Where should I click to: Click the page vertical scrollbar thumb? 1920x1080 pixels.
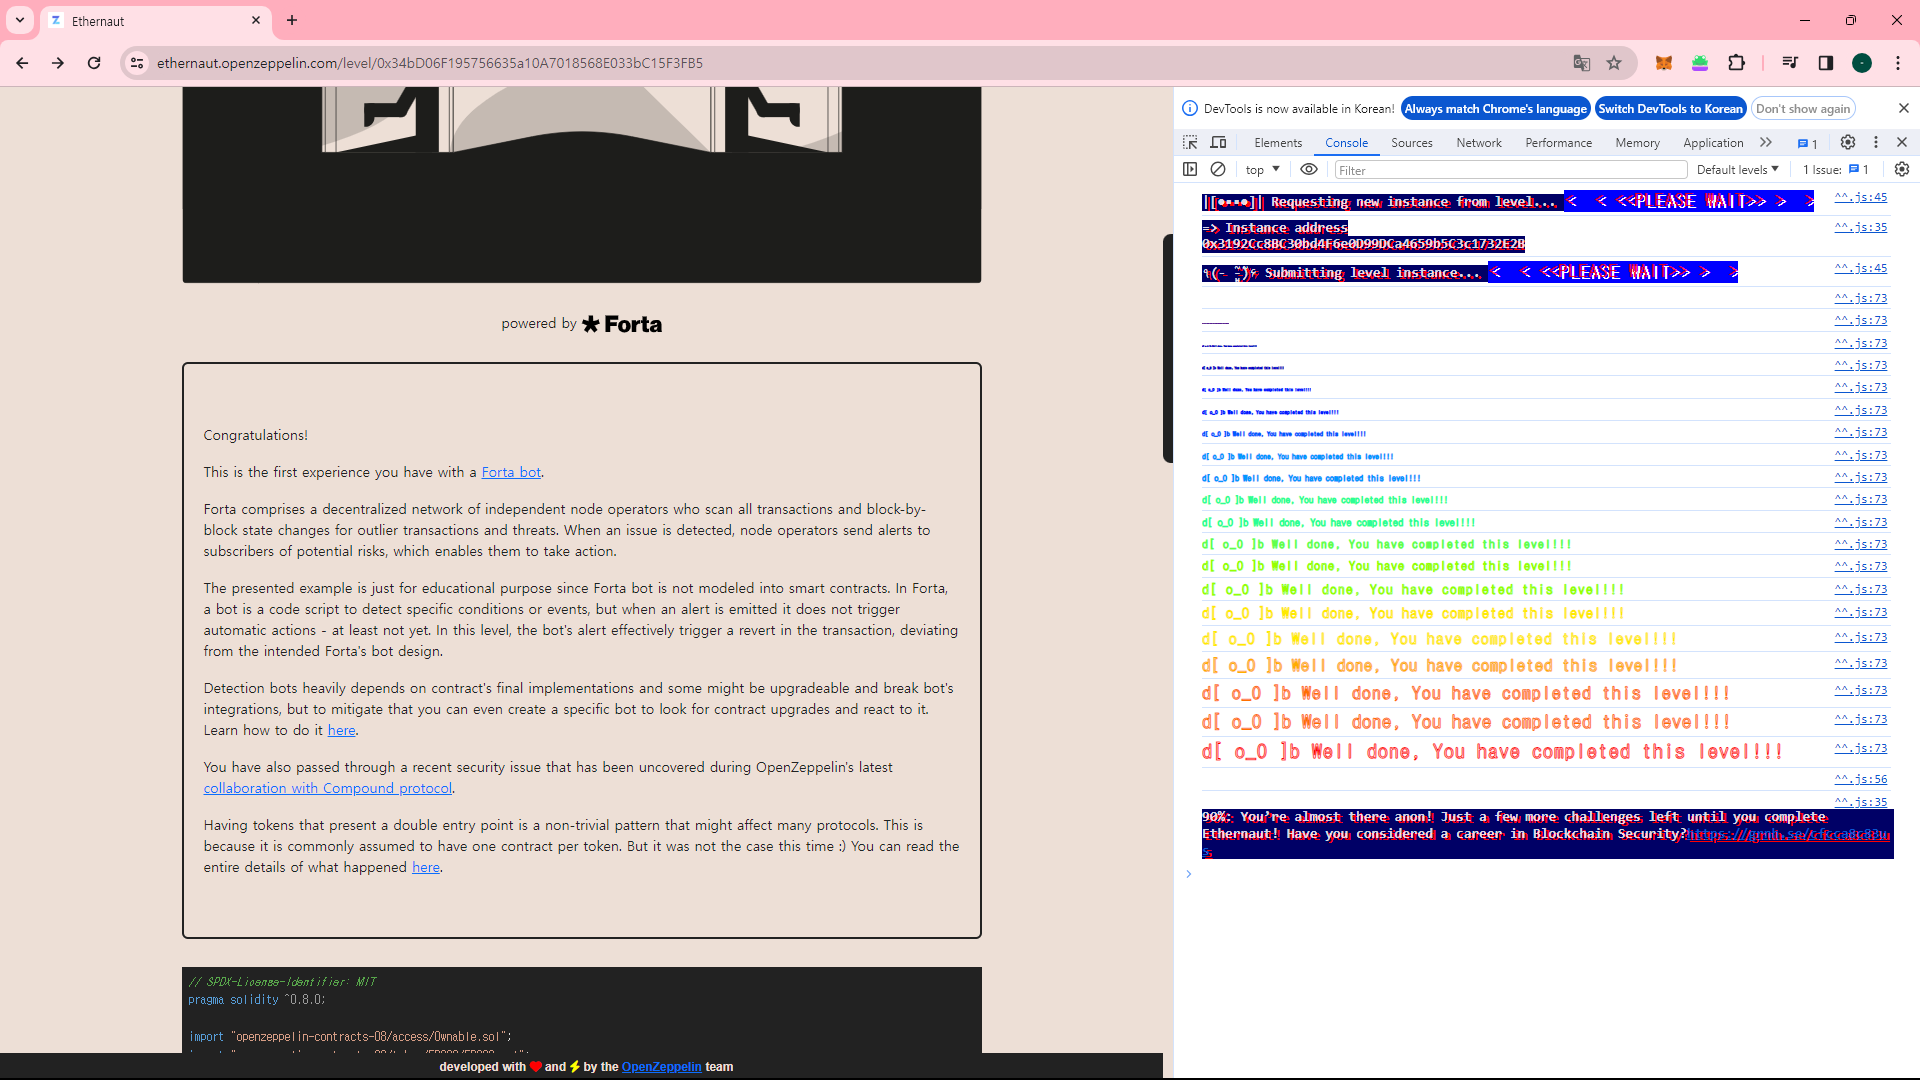(x=1167, y=348)
